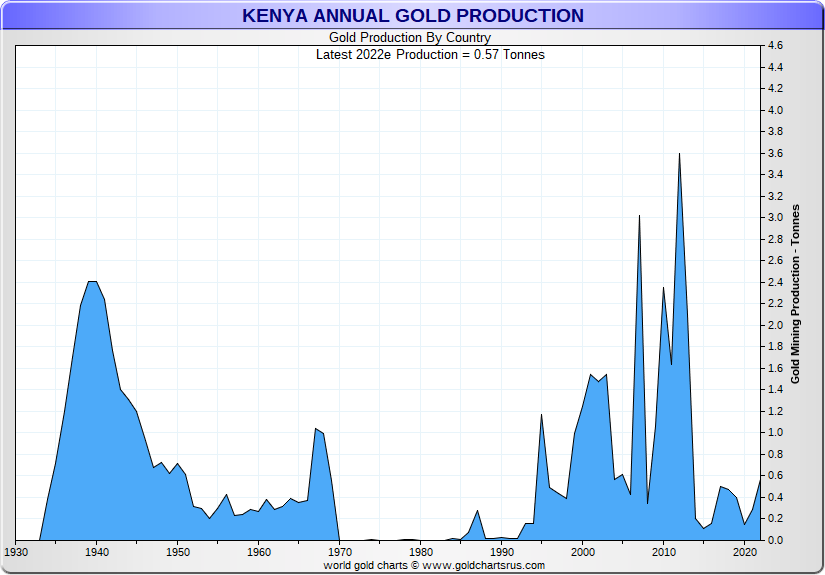Viewport: 825px width, 575px height.
Task: Click the final 2022 data point
Action: tap(760, 479)
